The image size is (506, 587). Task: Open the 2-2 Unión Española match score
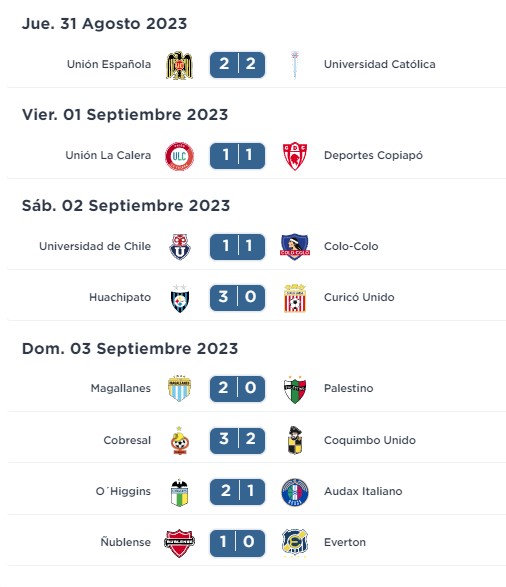click(x=237, y=65)
